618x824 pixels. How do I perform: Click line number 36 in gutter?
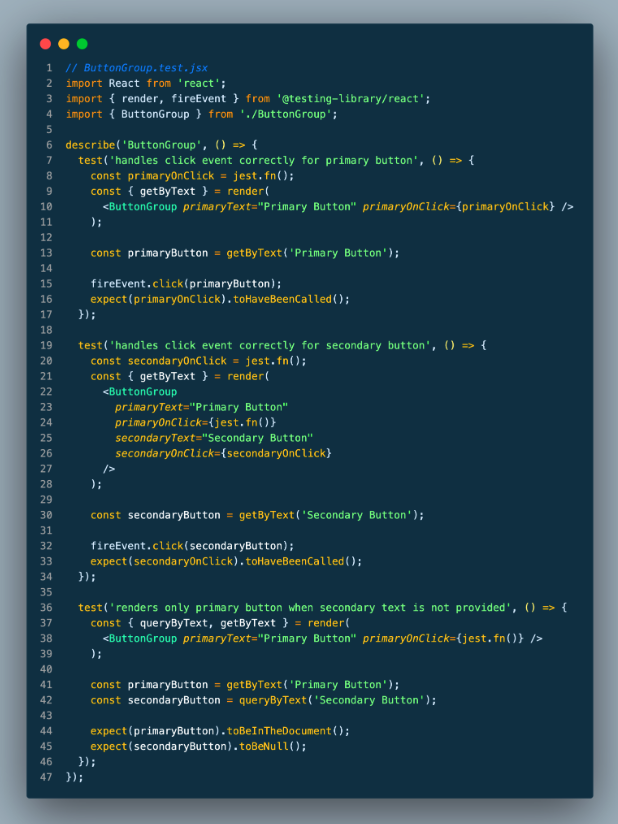46,607
